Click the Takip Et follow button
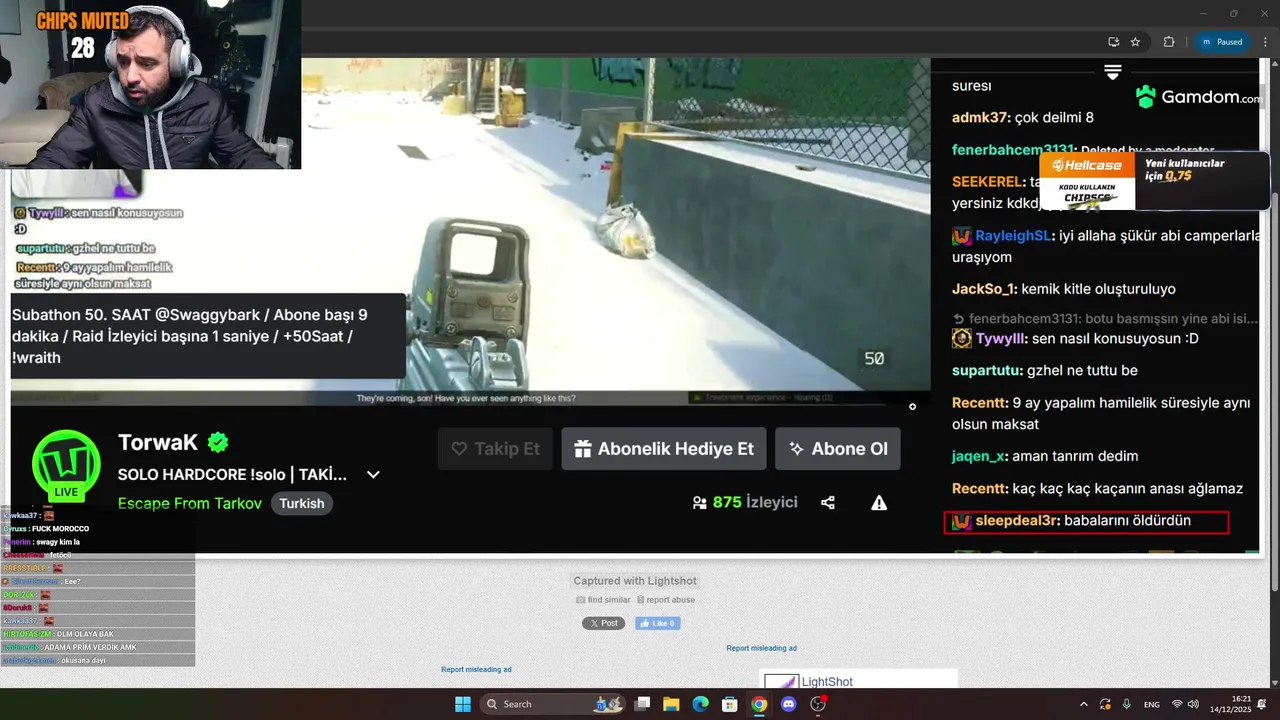 pos(495,449)
